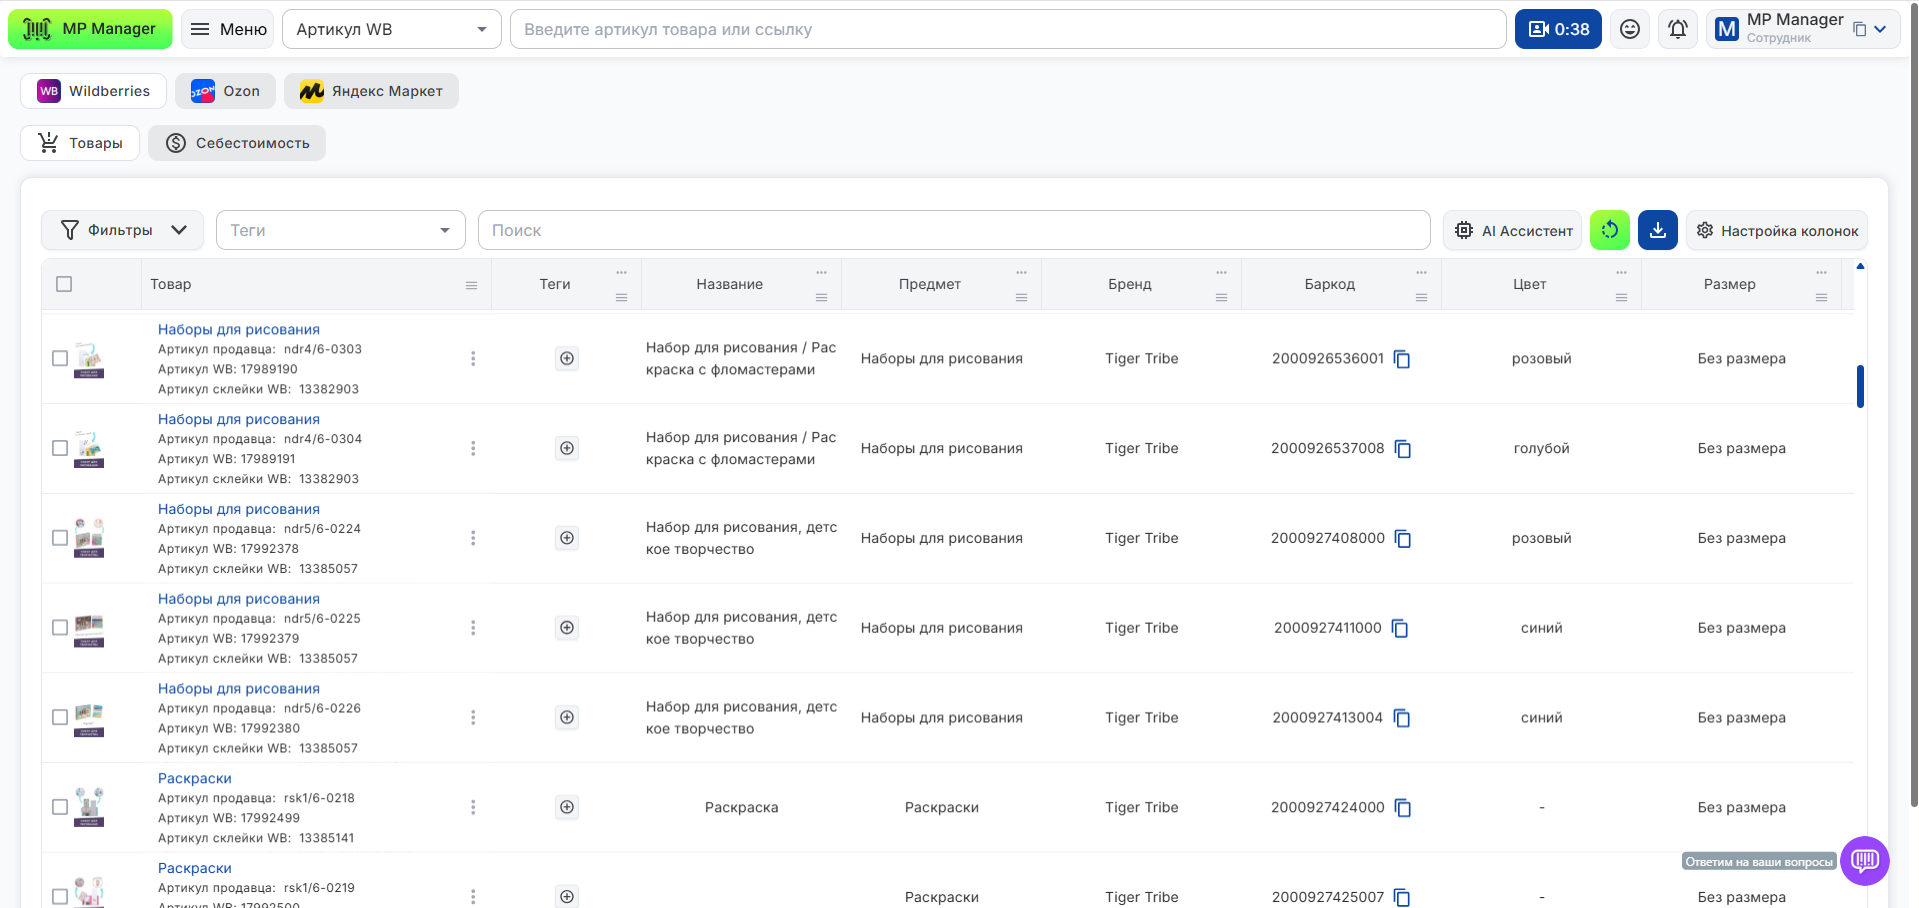This screenshot has height=908, width=1919.
Task: Open three-dot menu for ndr5/6-0224 row
Action: coord(473,538)
